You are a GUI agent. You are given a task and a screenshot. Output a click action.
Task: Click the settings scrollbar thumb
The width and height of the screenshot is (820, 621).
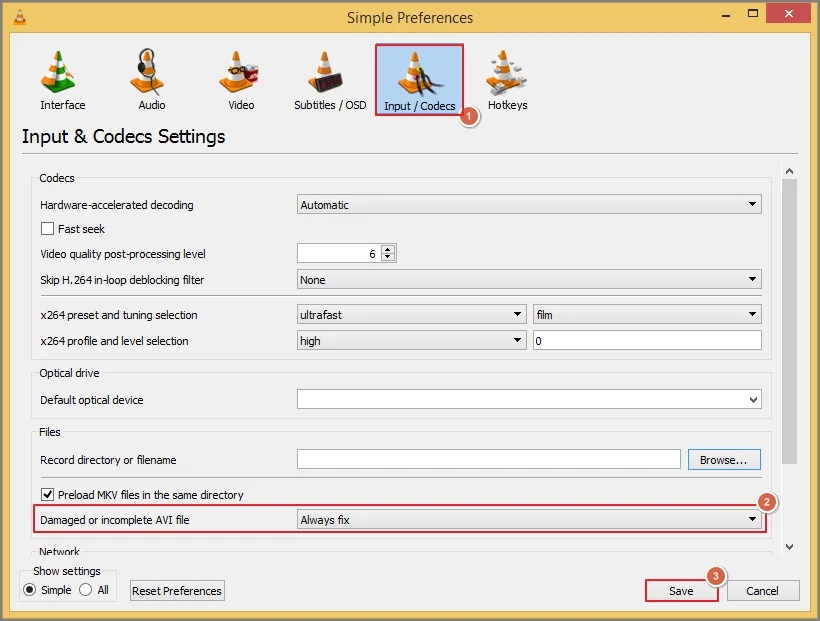(x=790, y=321)
